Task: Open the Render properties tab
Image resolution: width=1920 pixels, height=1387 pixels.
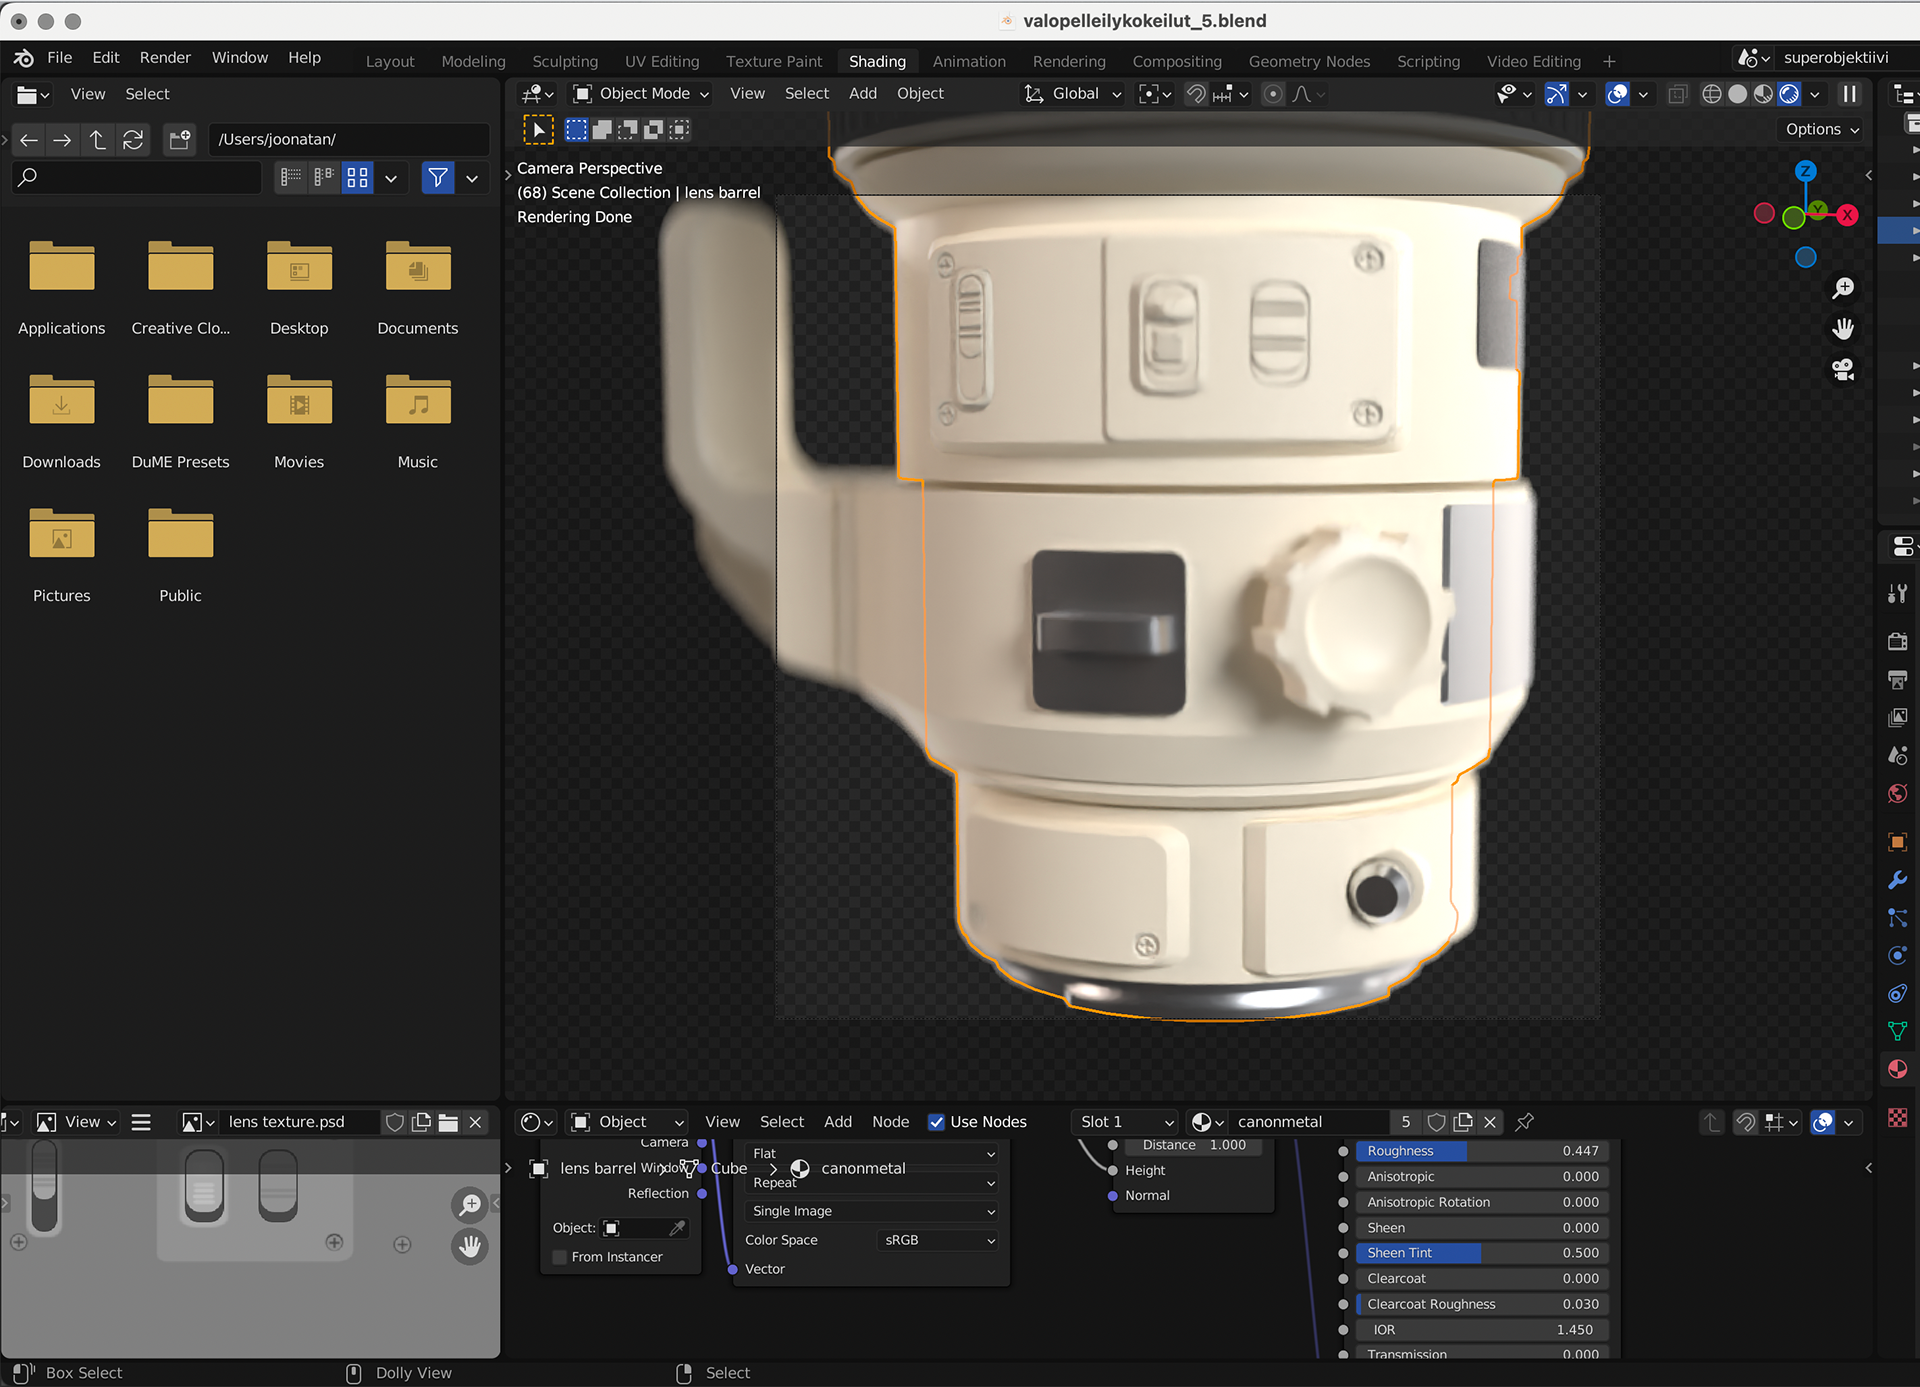Action: click(1897, 641)
